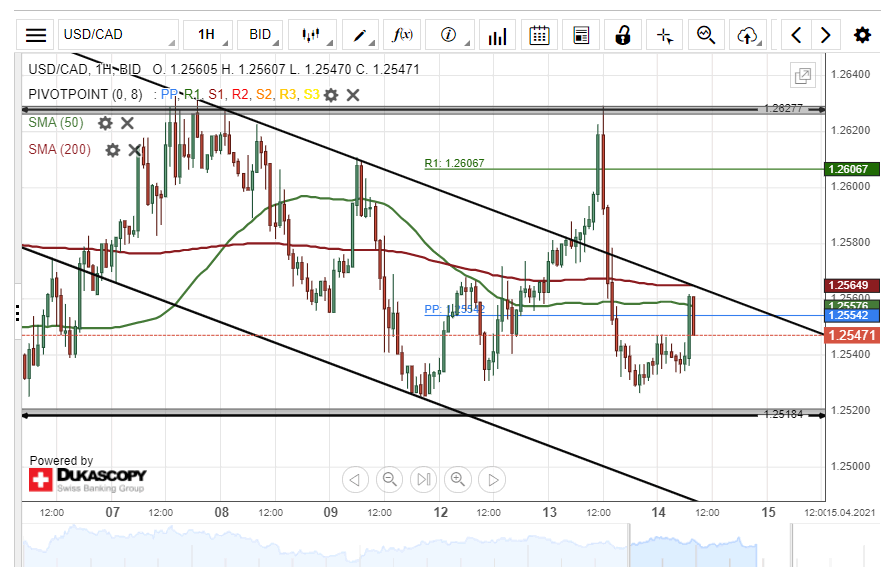This screenshot has width=882, height=577.
Task: Click the 1.25542 blue price tag
Action: (x=851, y=315)
